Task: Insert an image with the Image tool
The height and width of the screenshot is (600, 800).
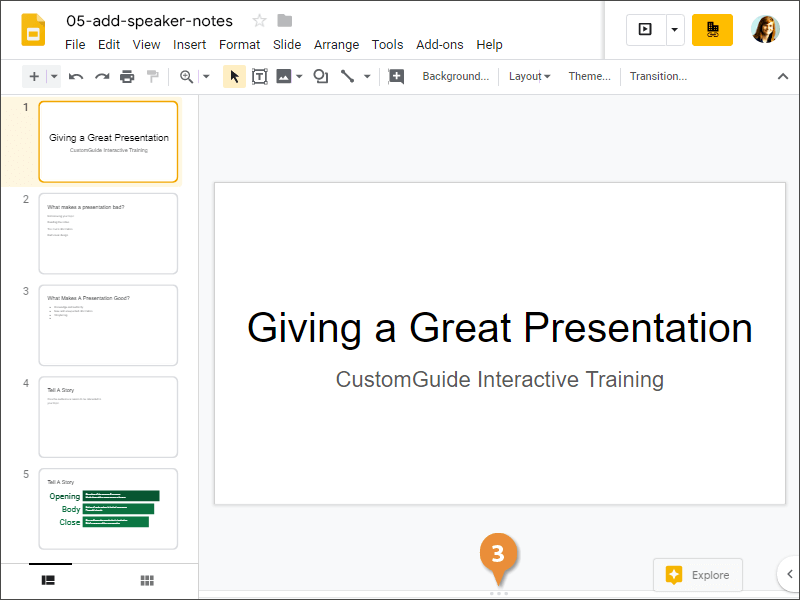Action: coord(284,77)
